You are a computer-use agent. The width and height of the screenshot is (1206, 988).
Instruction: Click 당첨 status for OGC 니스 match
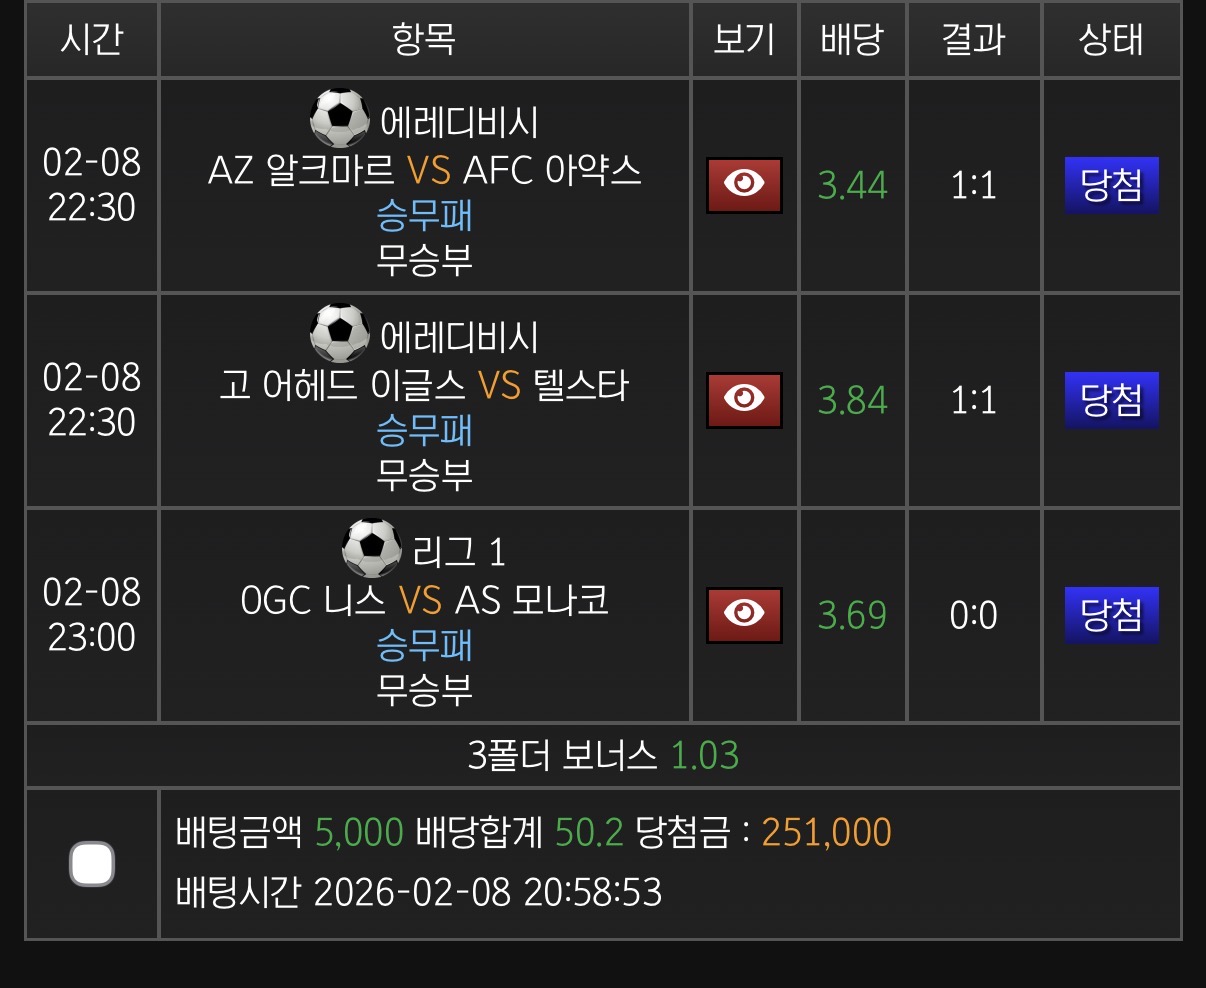[1111, 614]
